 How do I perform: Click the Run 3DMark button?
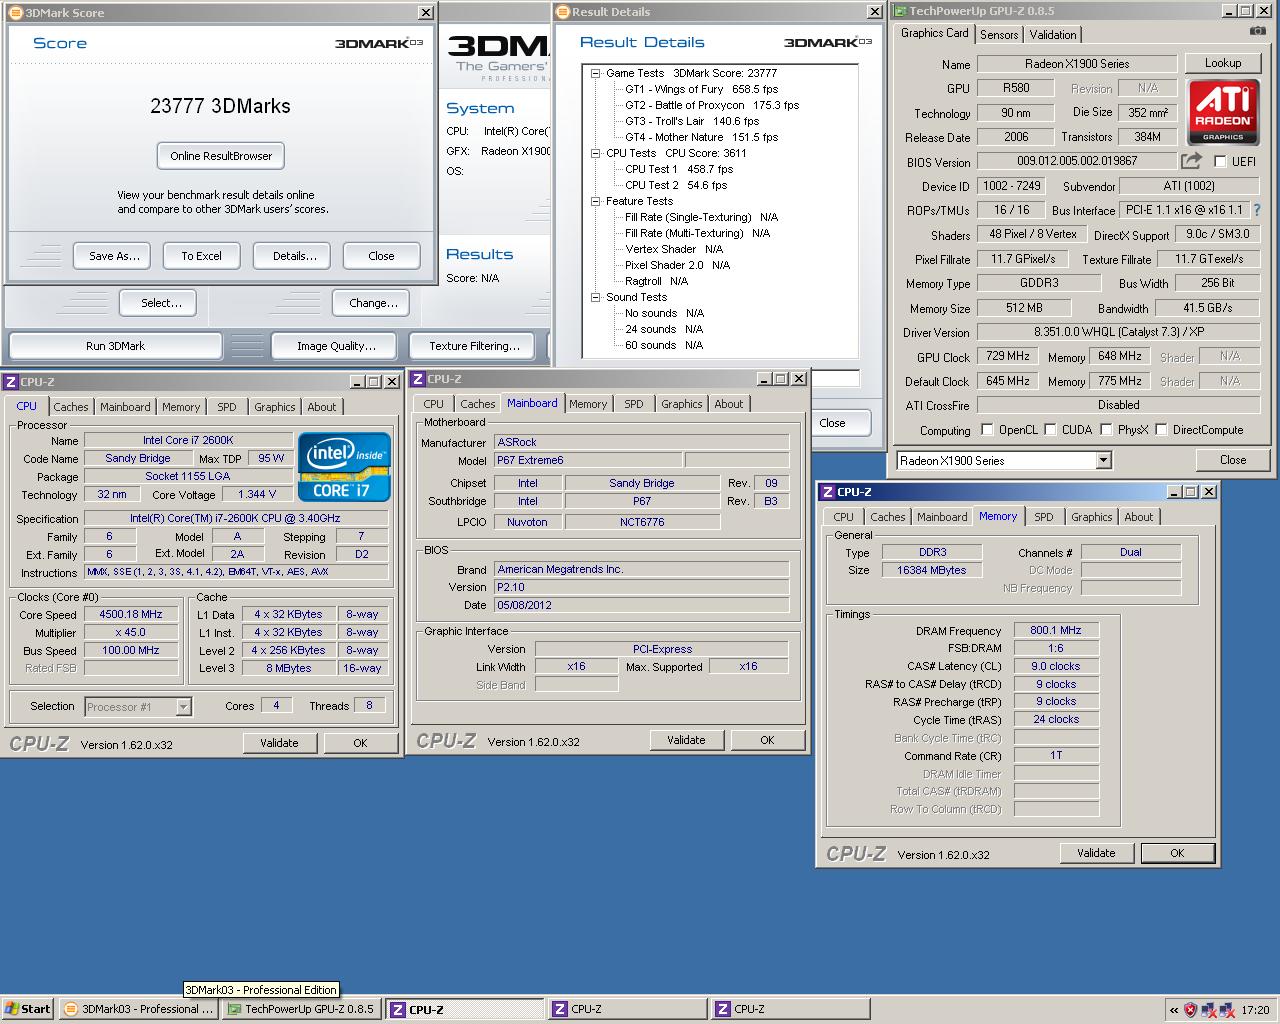[x=115, y=346]
